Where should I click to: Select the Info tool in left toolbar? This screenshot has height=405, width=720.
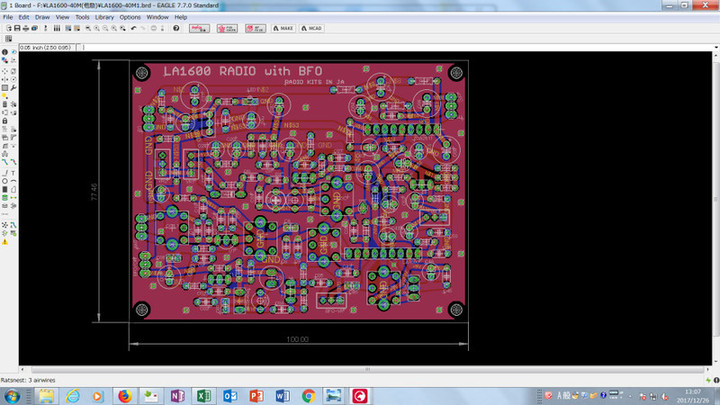coord(4,52)
